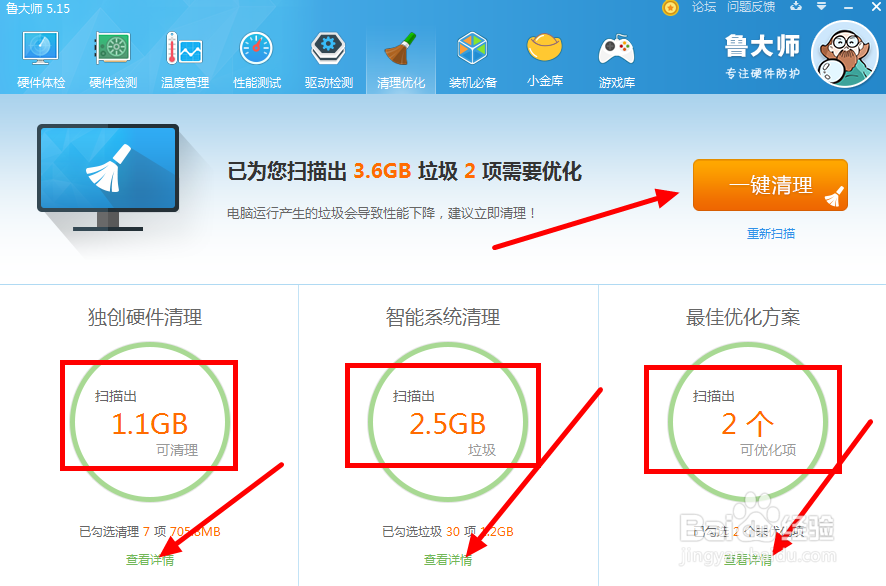Click the monitor with broom illustration
The width and height of the screenshot is (886, 586).
click(x=108, y=177)
